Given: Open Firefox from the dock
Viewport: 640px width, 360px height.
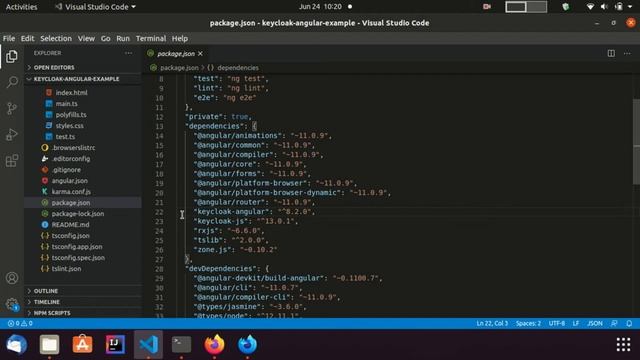Looking at the screenshot, I should point(214,344).
